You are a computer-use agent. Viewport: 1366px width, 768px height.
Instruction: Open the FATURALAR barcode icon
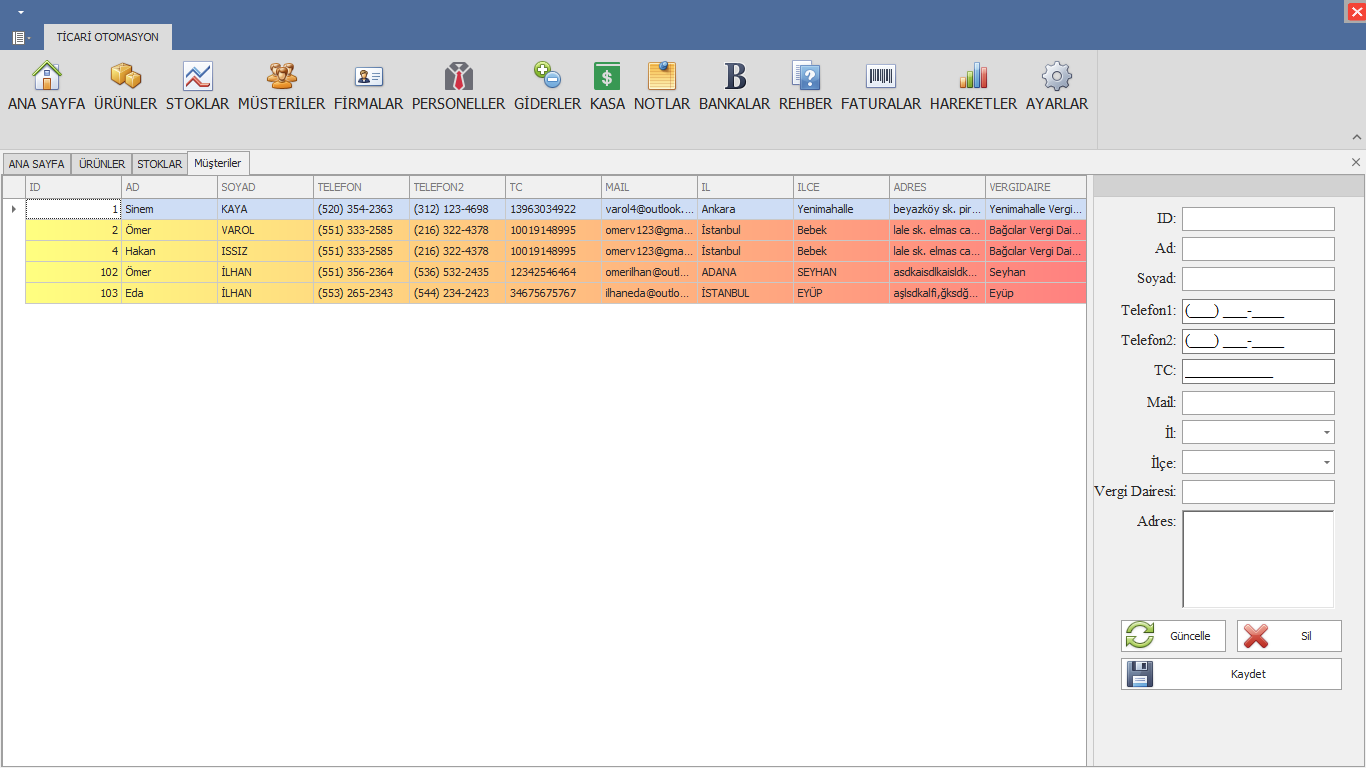(x=881, y=77)
